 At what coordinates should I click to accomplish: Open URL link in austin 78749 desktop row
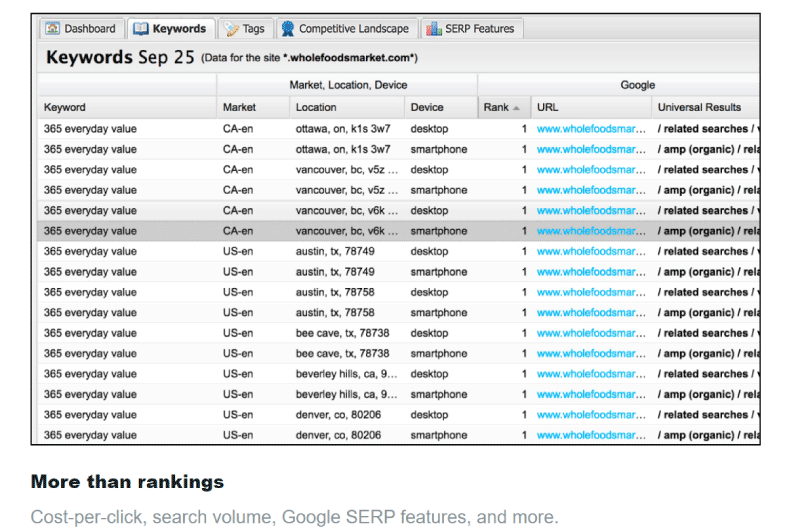[591, 251]
